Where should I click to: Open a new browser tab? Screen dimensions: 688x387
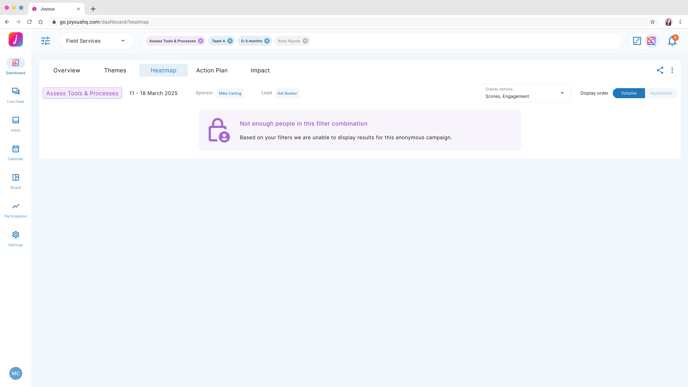click(93, 9)
